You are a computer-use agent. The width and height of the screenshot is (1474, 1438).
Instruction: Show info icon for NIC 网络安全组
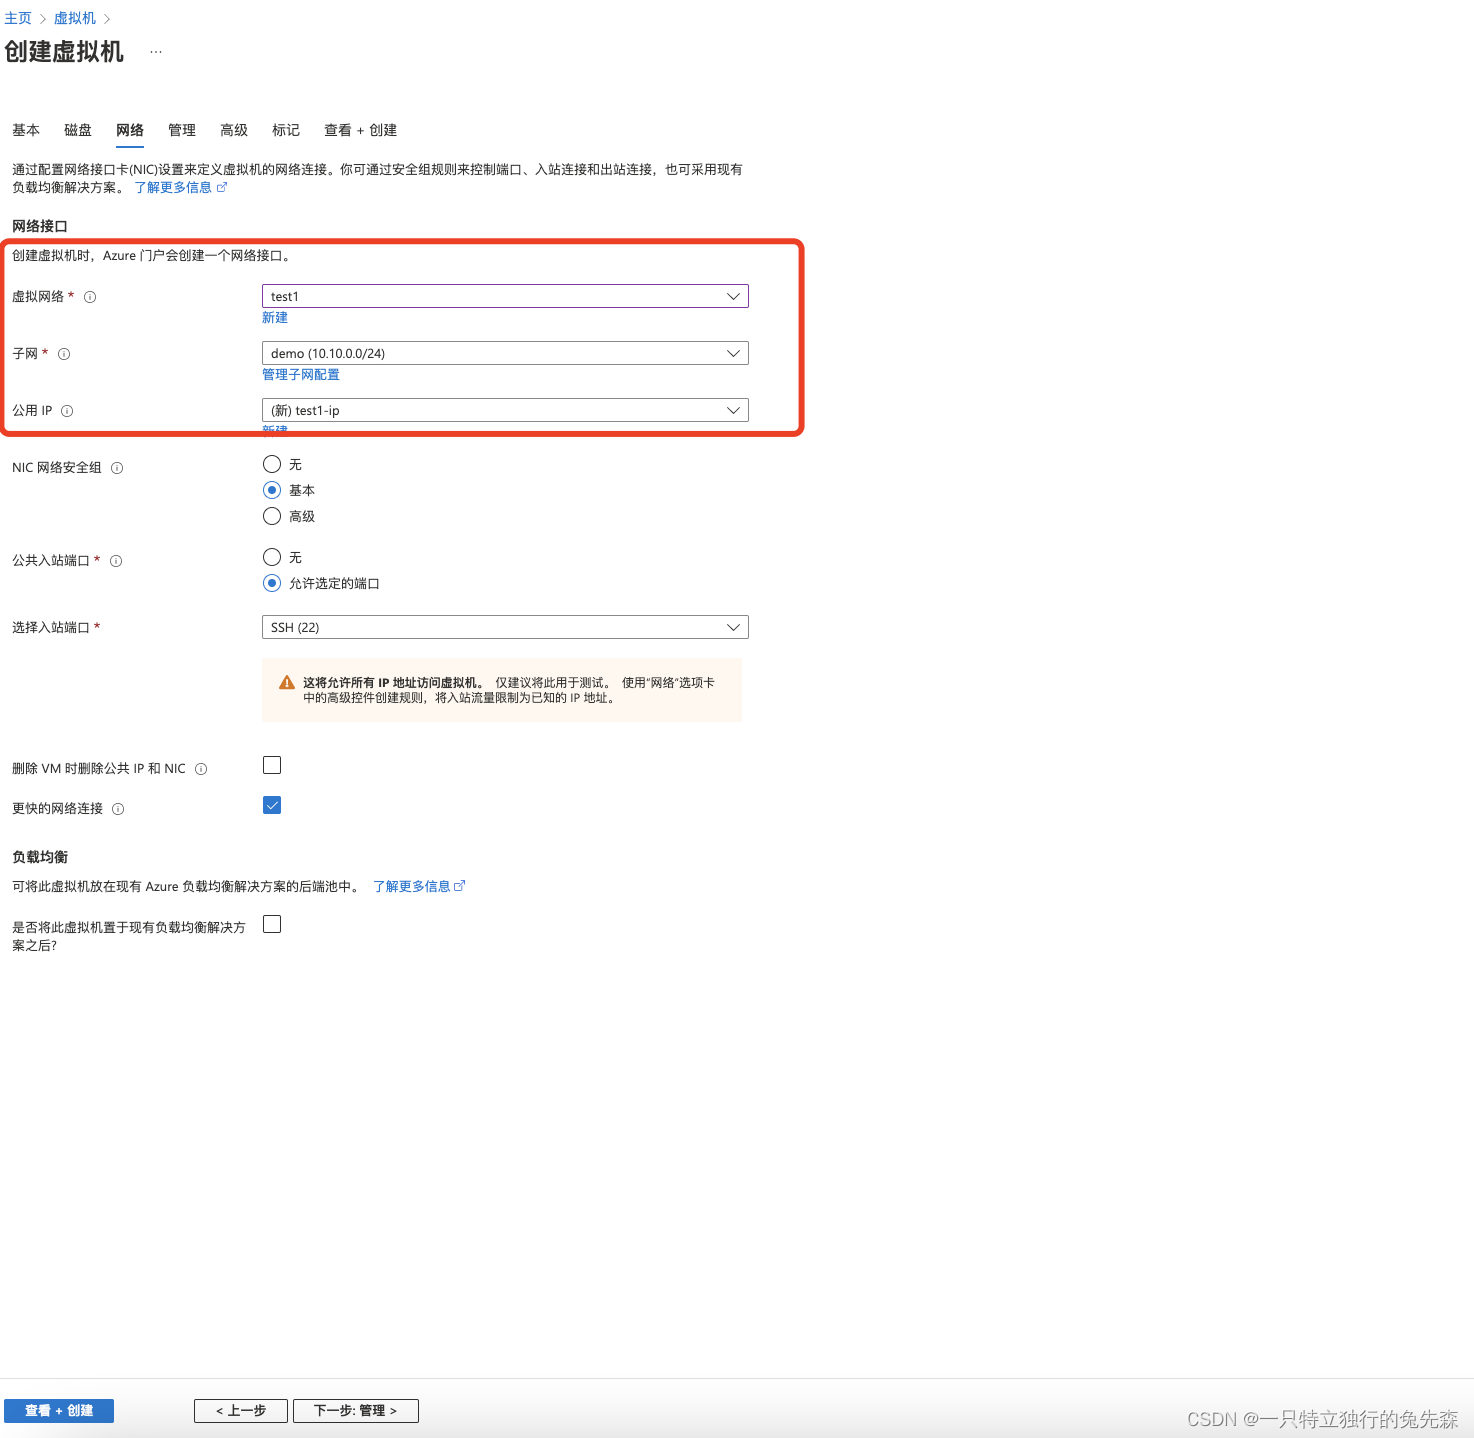117,468
